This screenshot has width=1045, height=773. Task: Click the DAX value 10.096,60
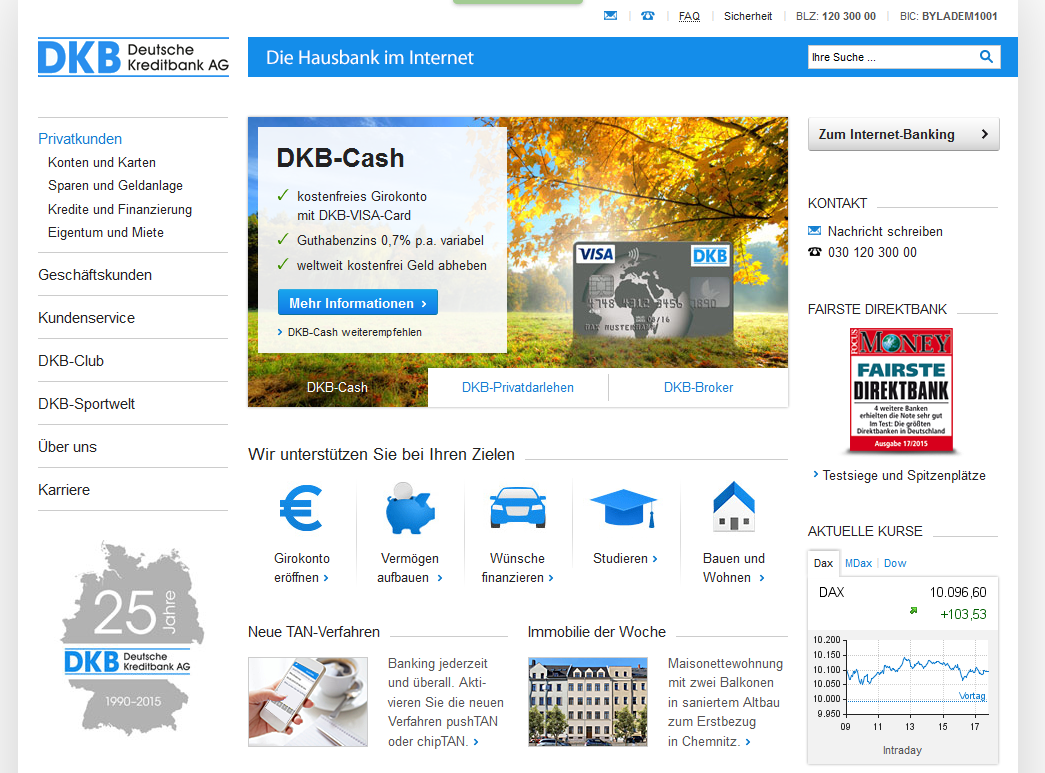(x=958, y=592)
